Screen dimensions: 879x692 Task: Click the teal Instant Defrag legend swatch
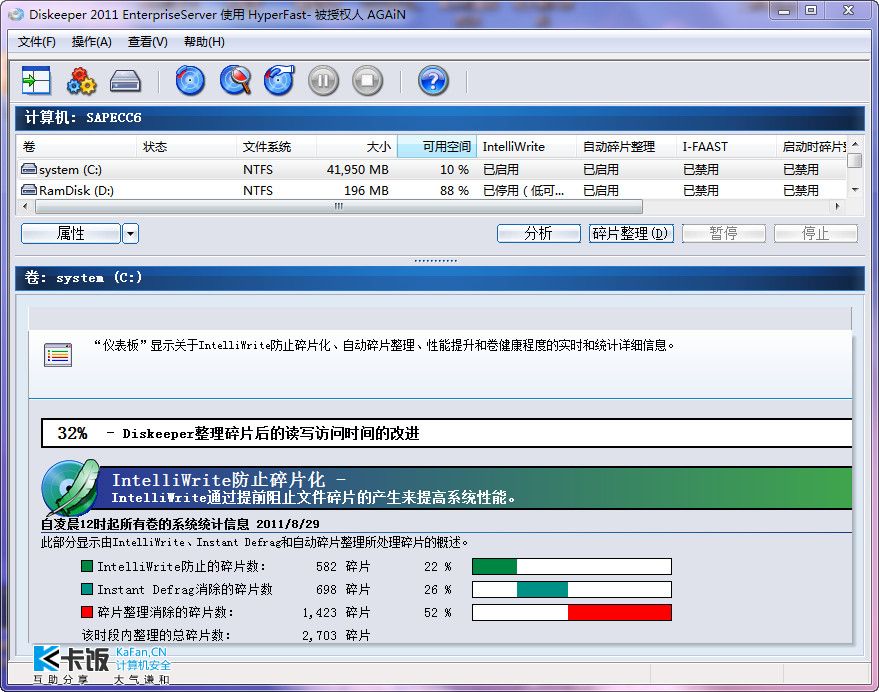point(87,589)
